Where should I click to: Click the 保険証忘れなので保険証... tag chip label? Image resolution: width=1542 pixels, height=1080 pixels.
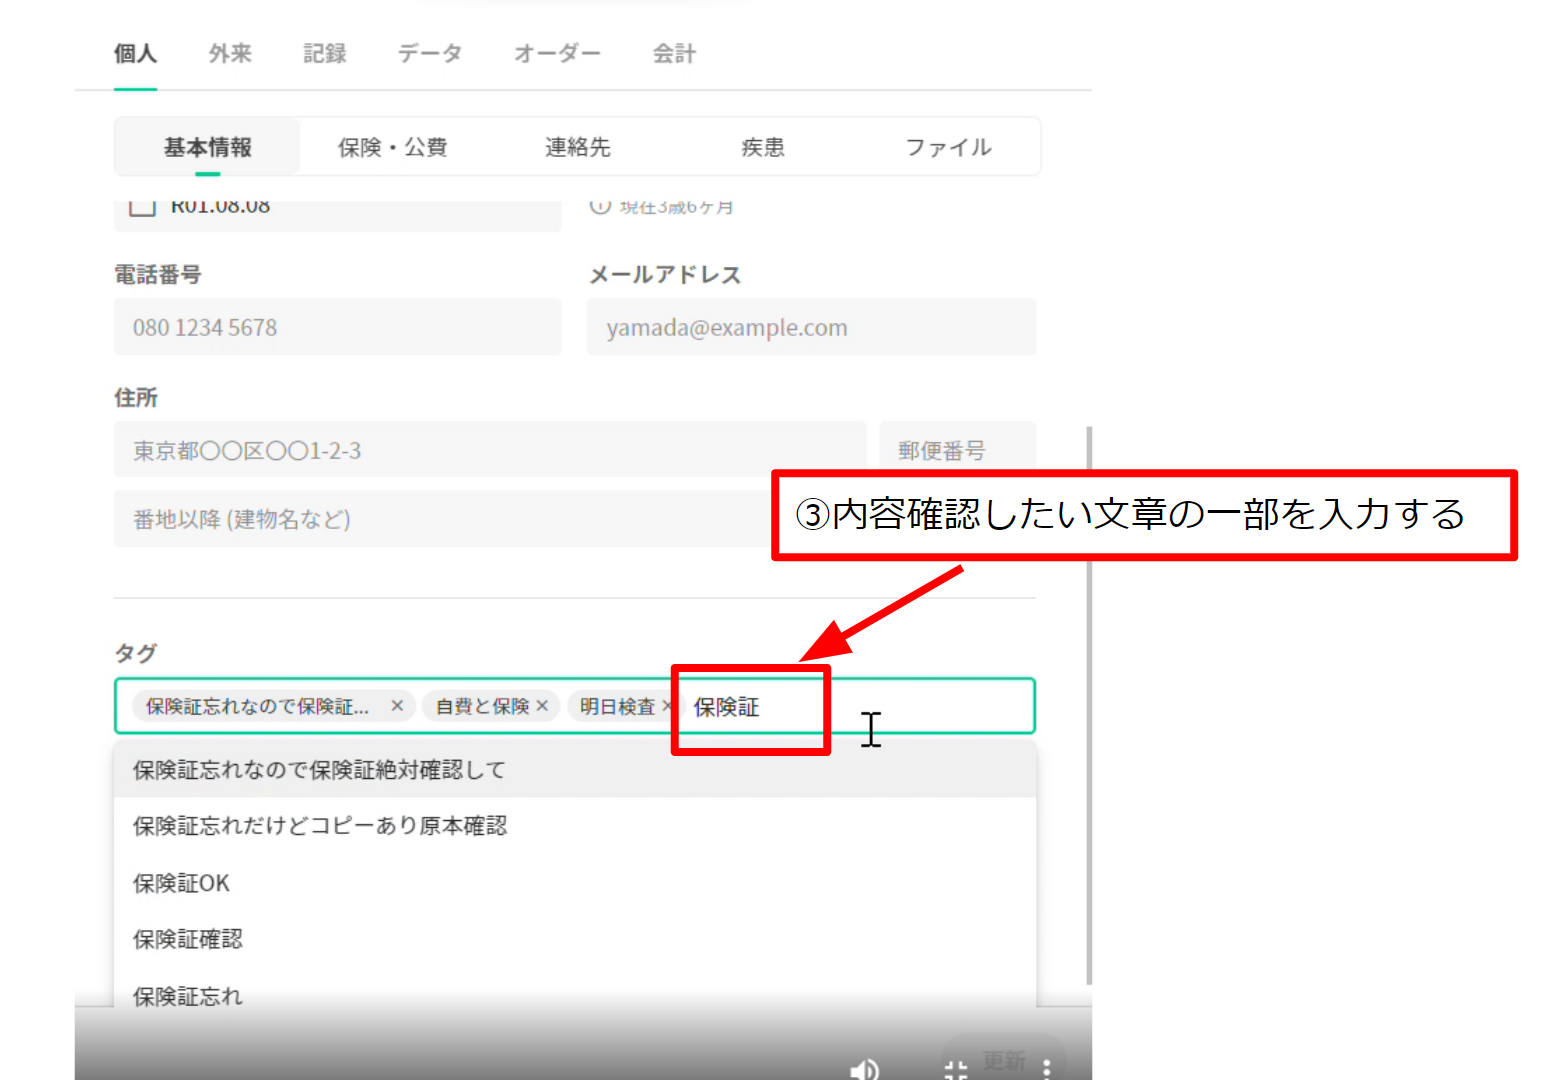coord(257,706)
